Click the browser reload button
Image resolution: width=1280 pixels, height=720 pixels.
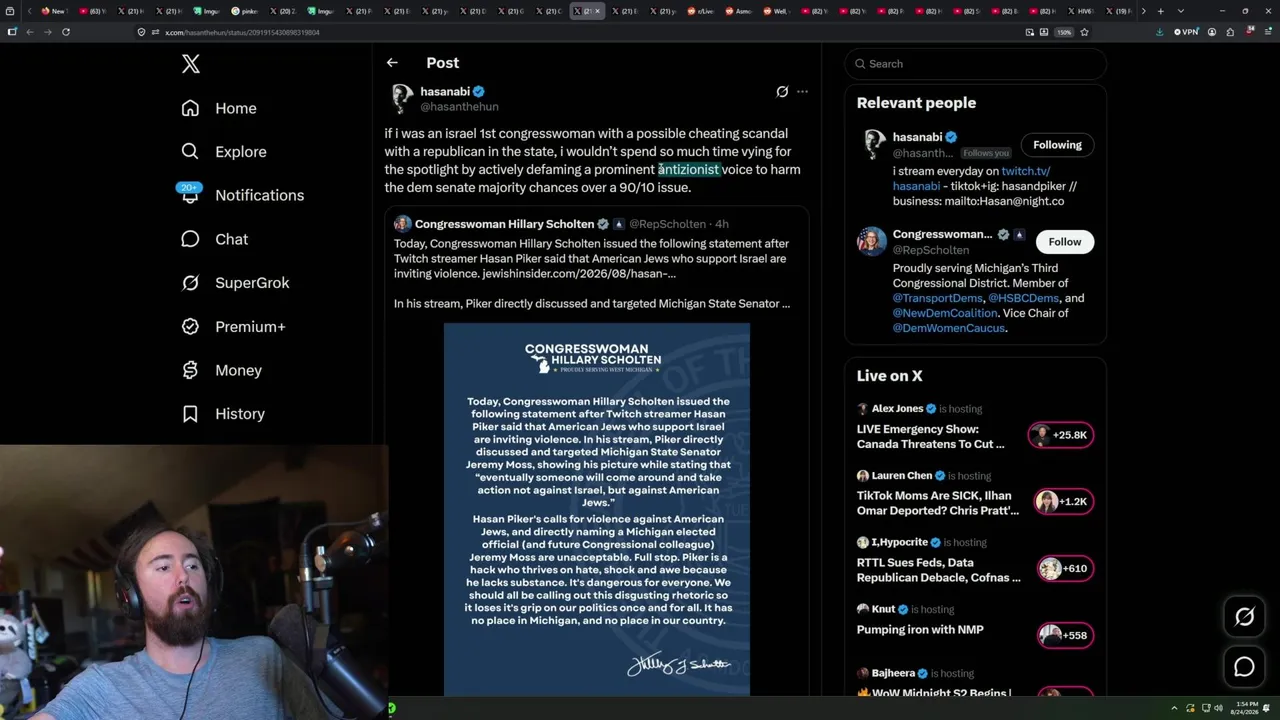66,32
